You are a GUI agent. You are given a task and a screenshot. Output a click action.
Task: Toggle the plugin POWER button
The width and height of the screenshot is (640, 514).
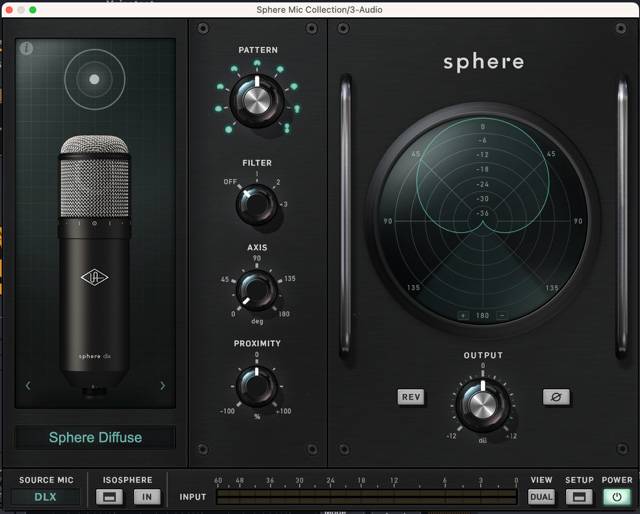click(617, 497)
